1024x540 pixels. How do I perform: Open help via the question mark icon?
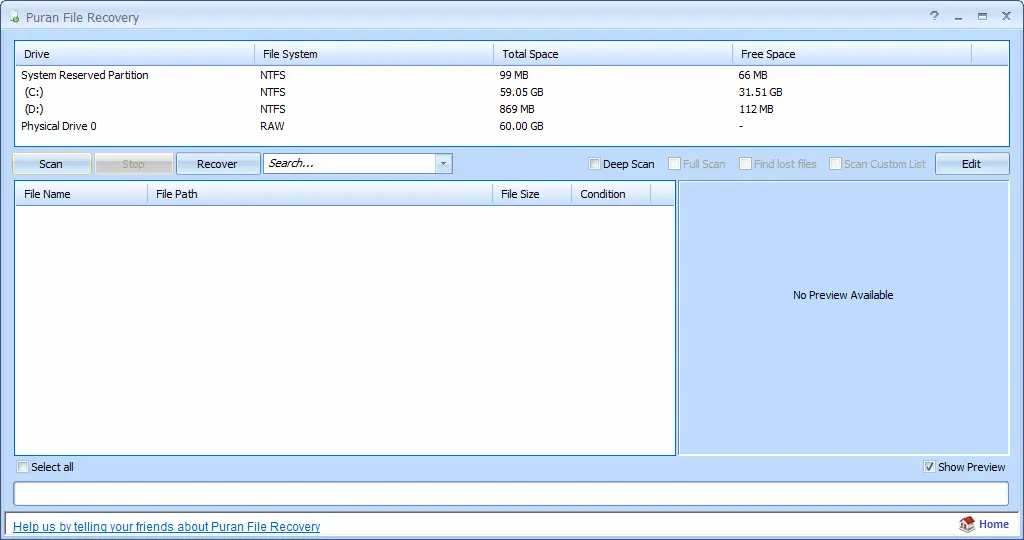[935, 16]
